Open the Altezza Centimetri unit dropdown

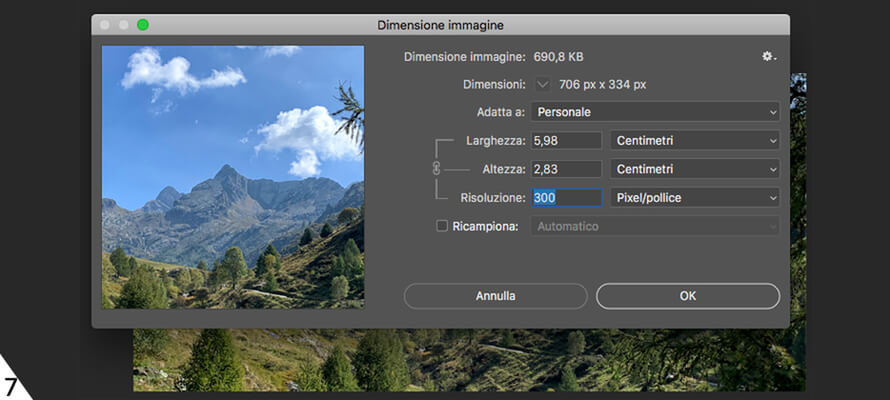click(695, 169)
